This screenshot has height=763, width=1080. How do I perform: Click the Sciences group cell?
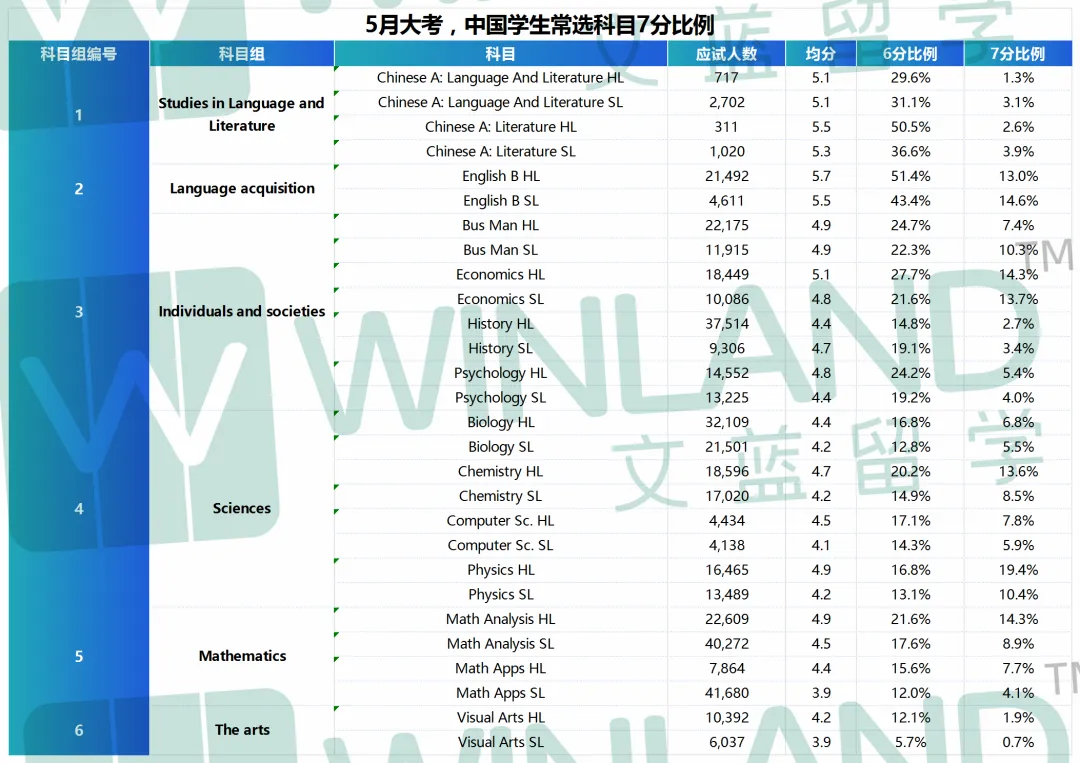tap(242, 508)
